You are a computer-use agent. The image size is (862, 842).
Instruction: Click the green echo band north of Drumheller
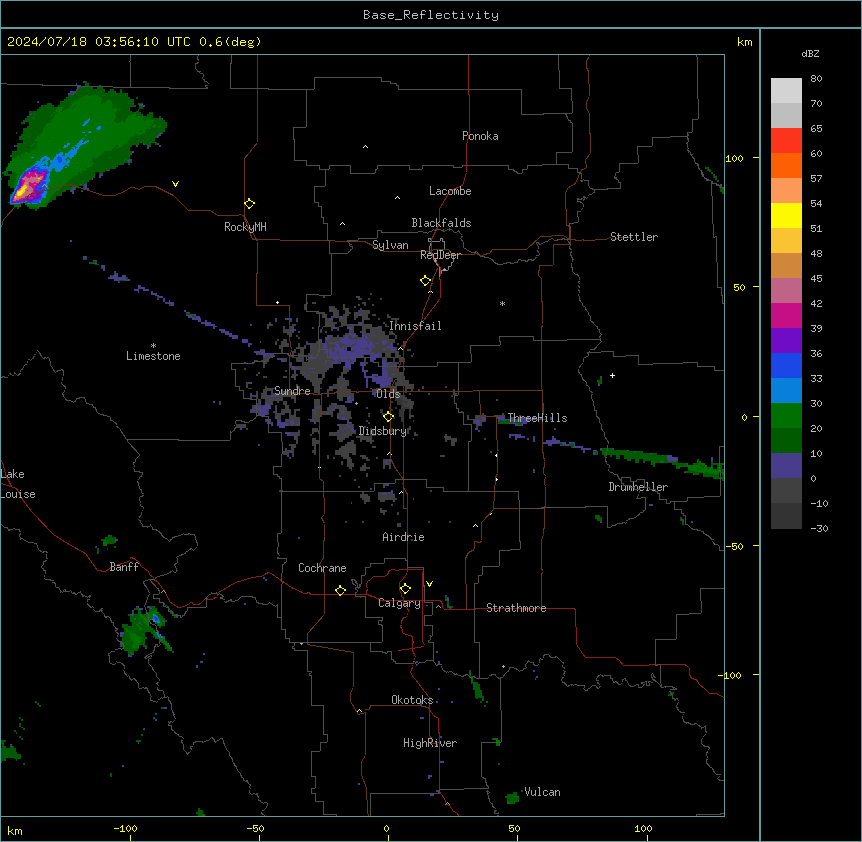662,462
